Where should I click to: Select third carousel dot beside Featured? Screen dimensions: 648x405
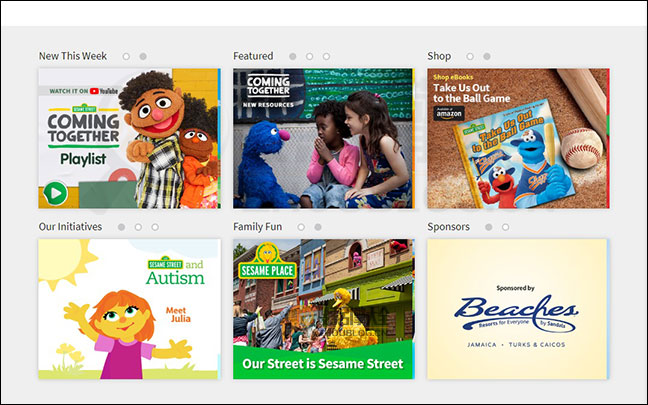click(326, 57)
